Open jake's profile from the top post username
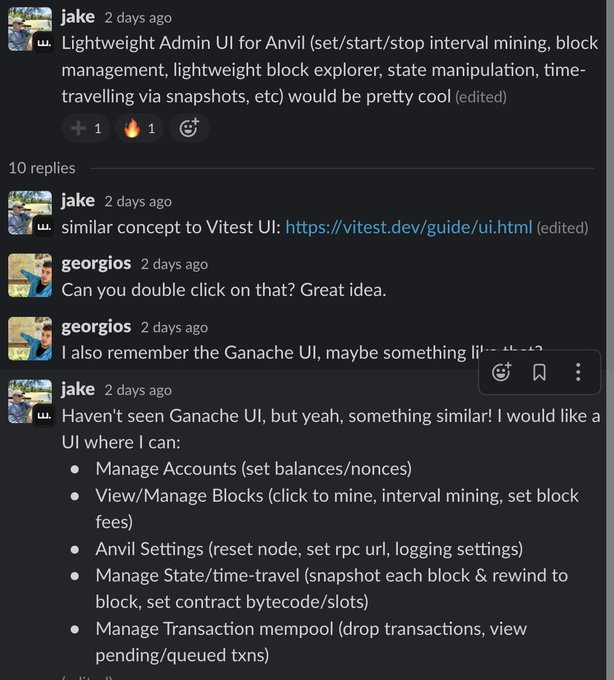Viewport: 614px width, 680px height. (x=78, y=17)
